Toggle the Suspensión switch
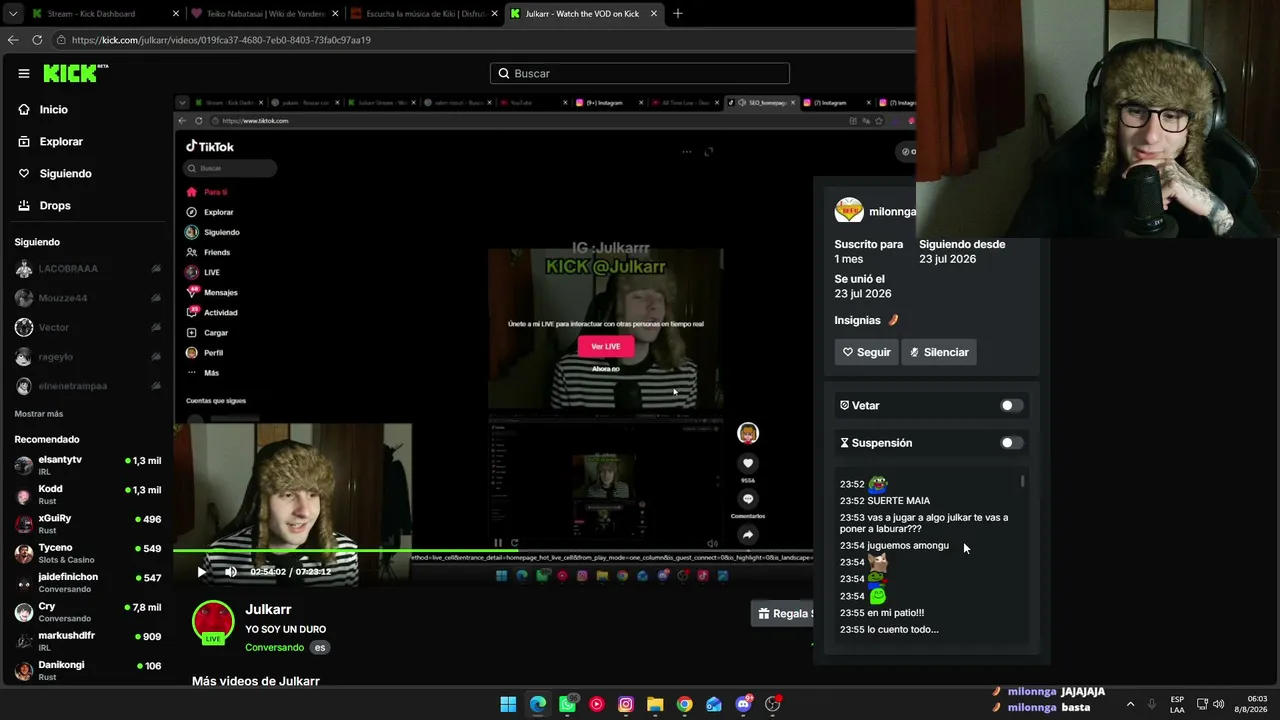This screenshot has width=1280, height=720. [1011, 443]
